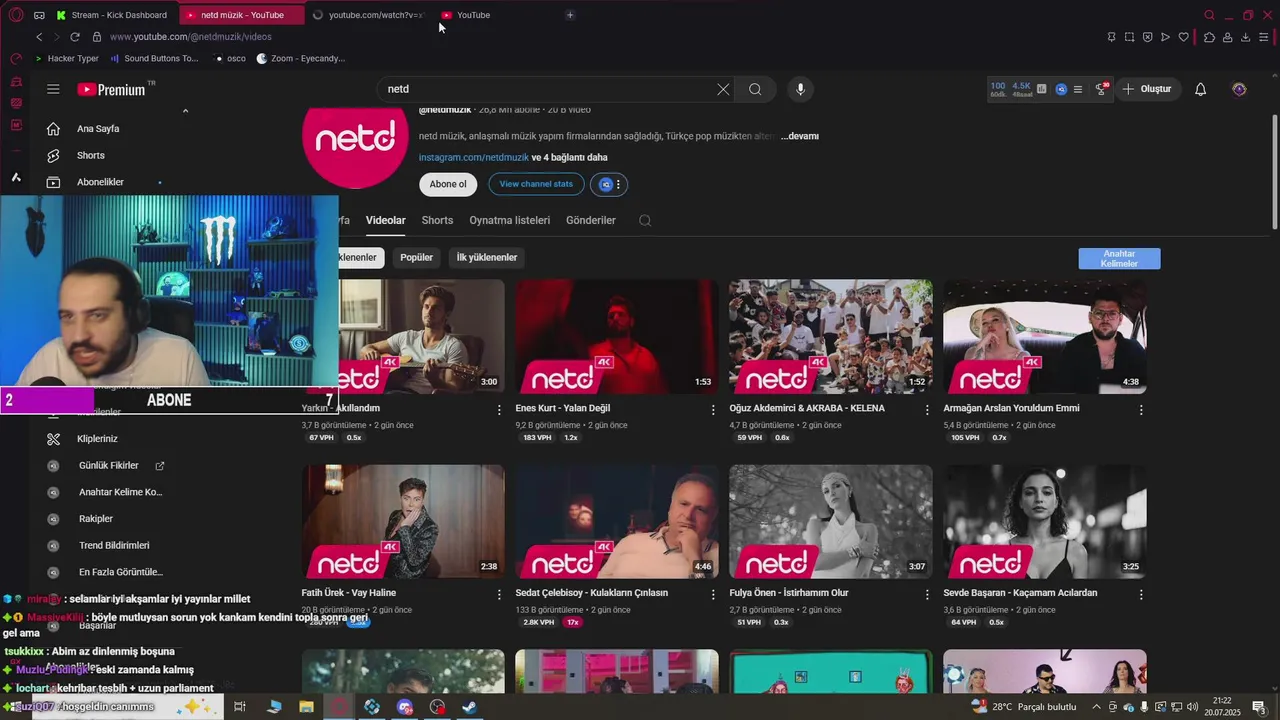Screen dimensions: 1280x720
Task: Filter videos by İlk yüklenenler chip
Action: point(487,257)
